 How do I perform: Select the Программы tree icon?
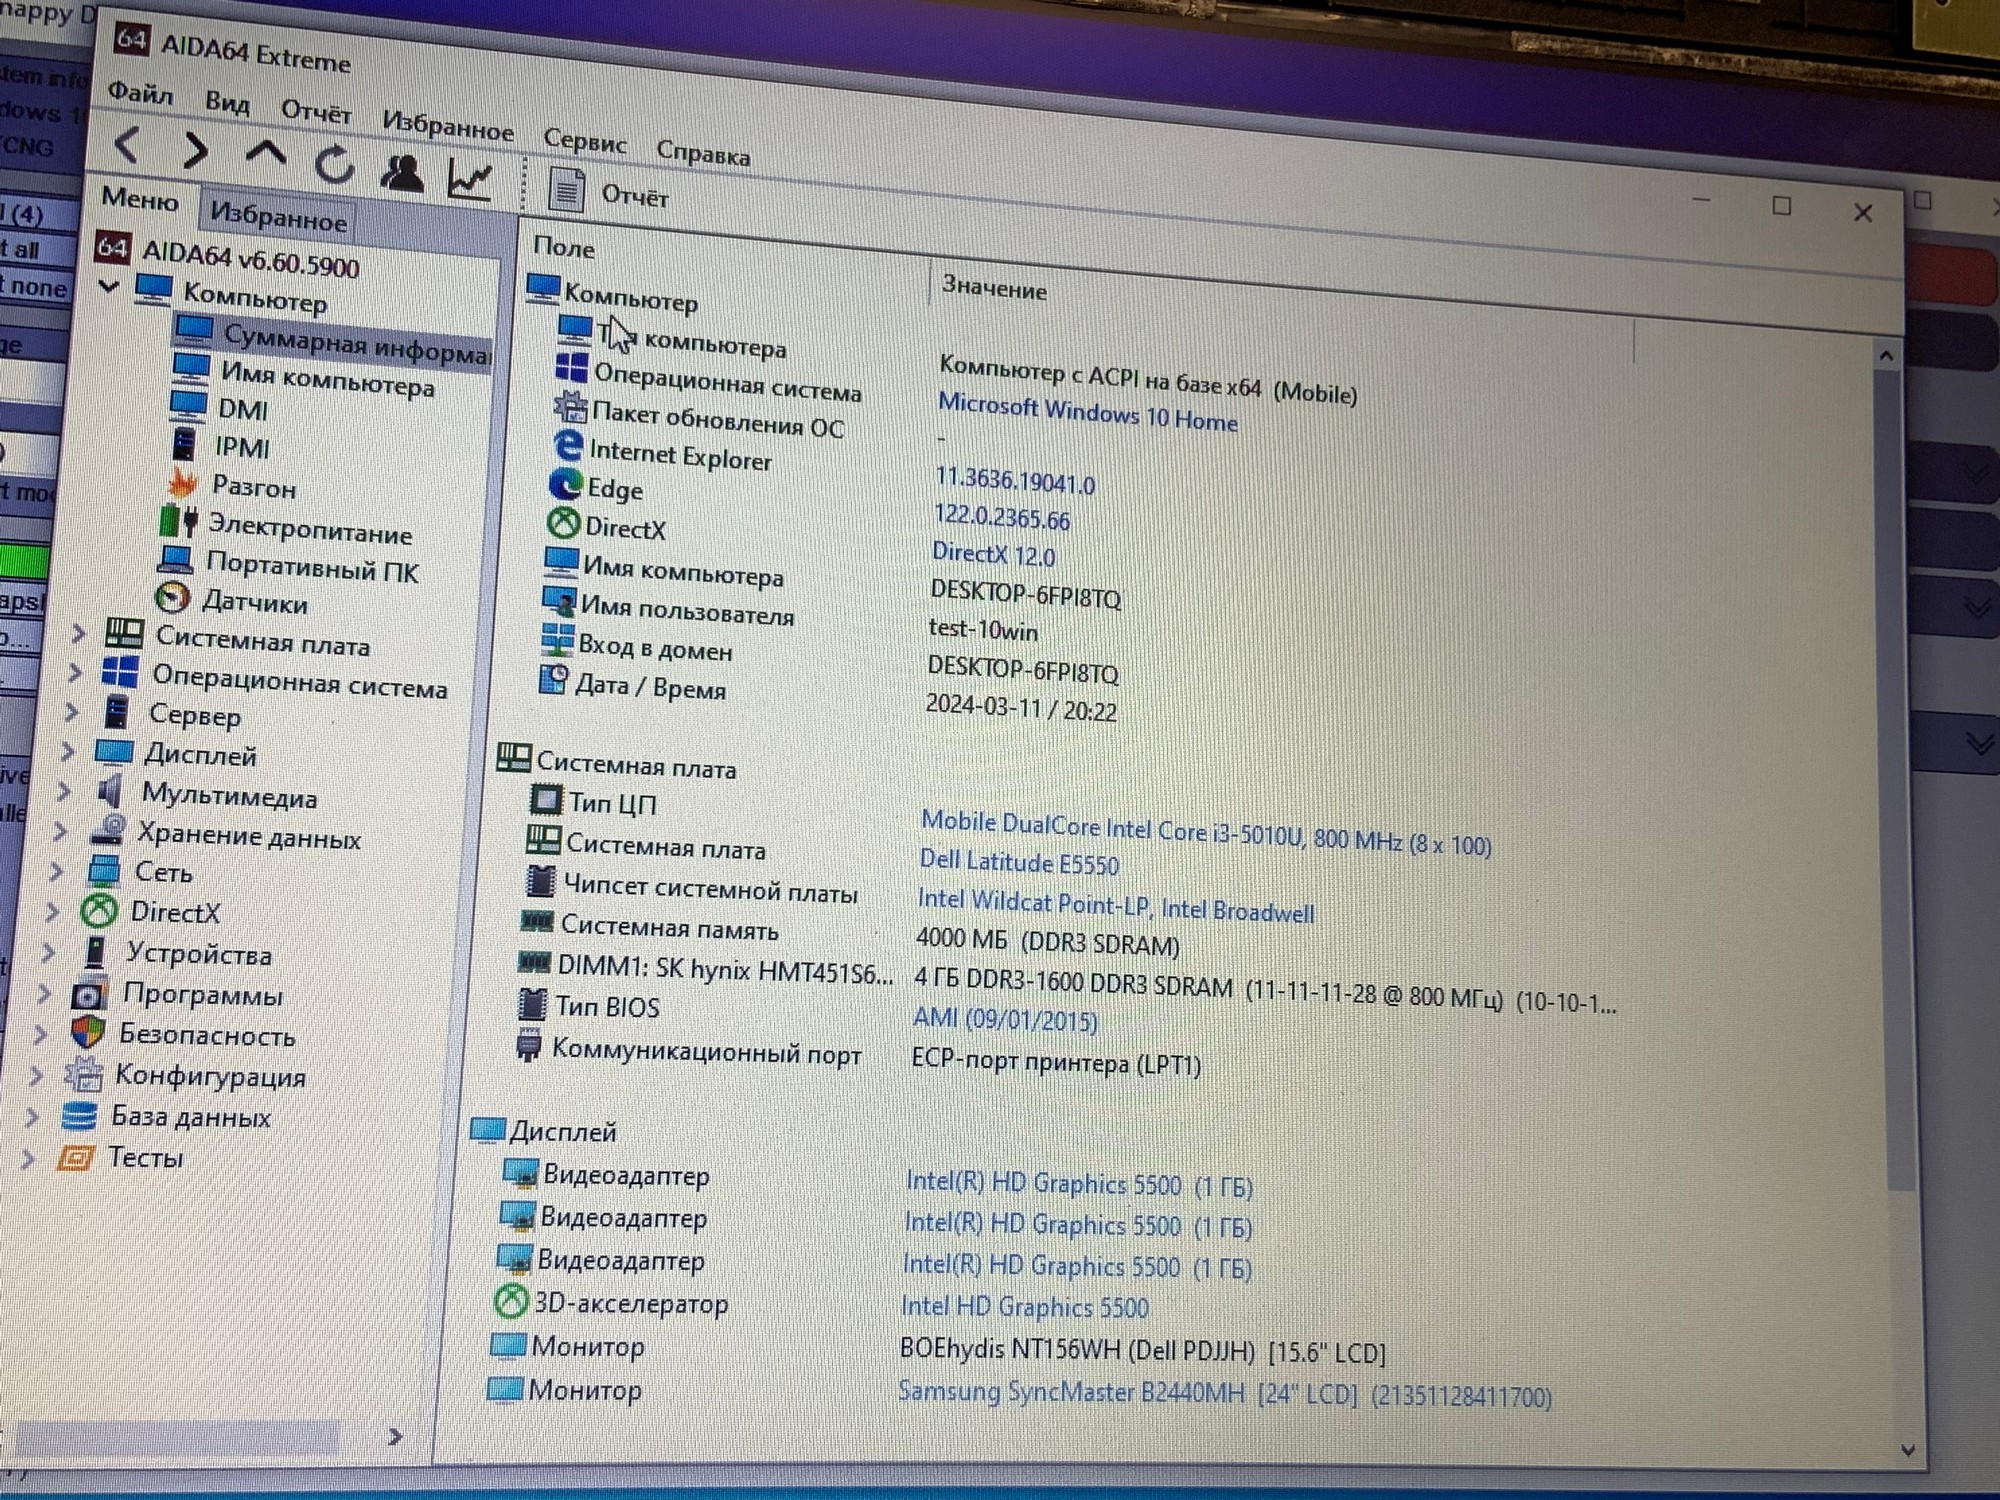pos(89,994)
